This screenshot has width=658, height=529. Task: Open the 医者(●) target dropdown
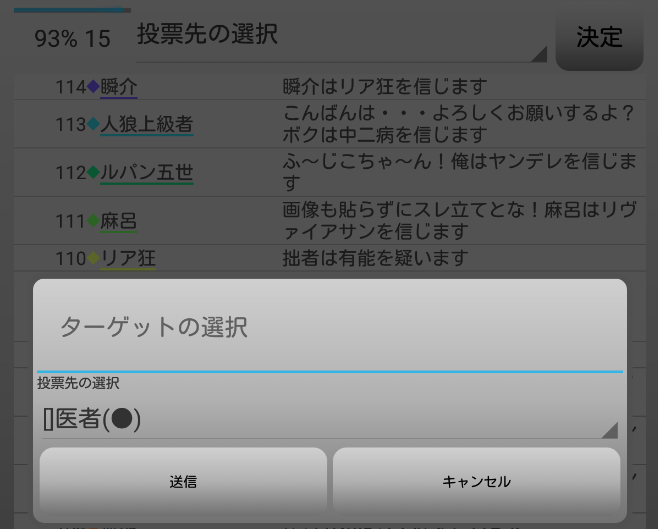point(330,419)
